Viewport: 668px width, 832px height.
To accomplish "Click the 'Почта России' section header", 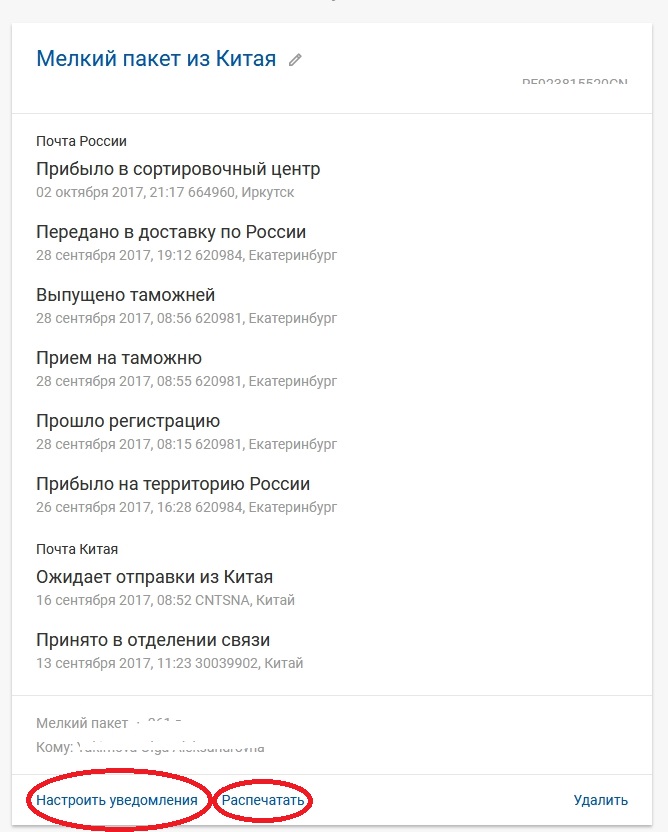I will (x=81, y=141).
